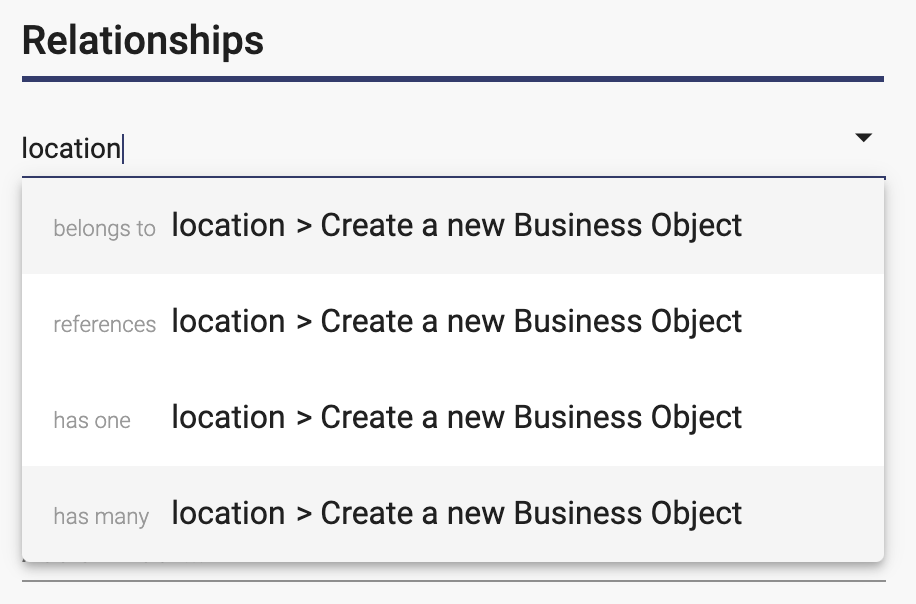This screenshot has width=916, height=604.
Task: Click the '>' separator in the has many row
Action: pyautogui.click(x=304, y=515)
